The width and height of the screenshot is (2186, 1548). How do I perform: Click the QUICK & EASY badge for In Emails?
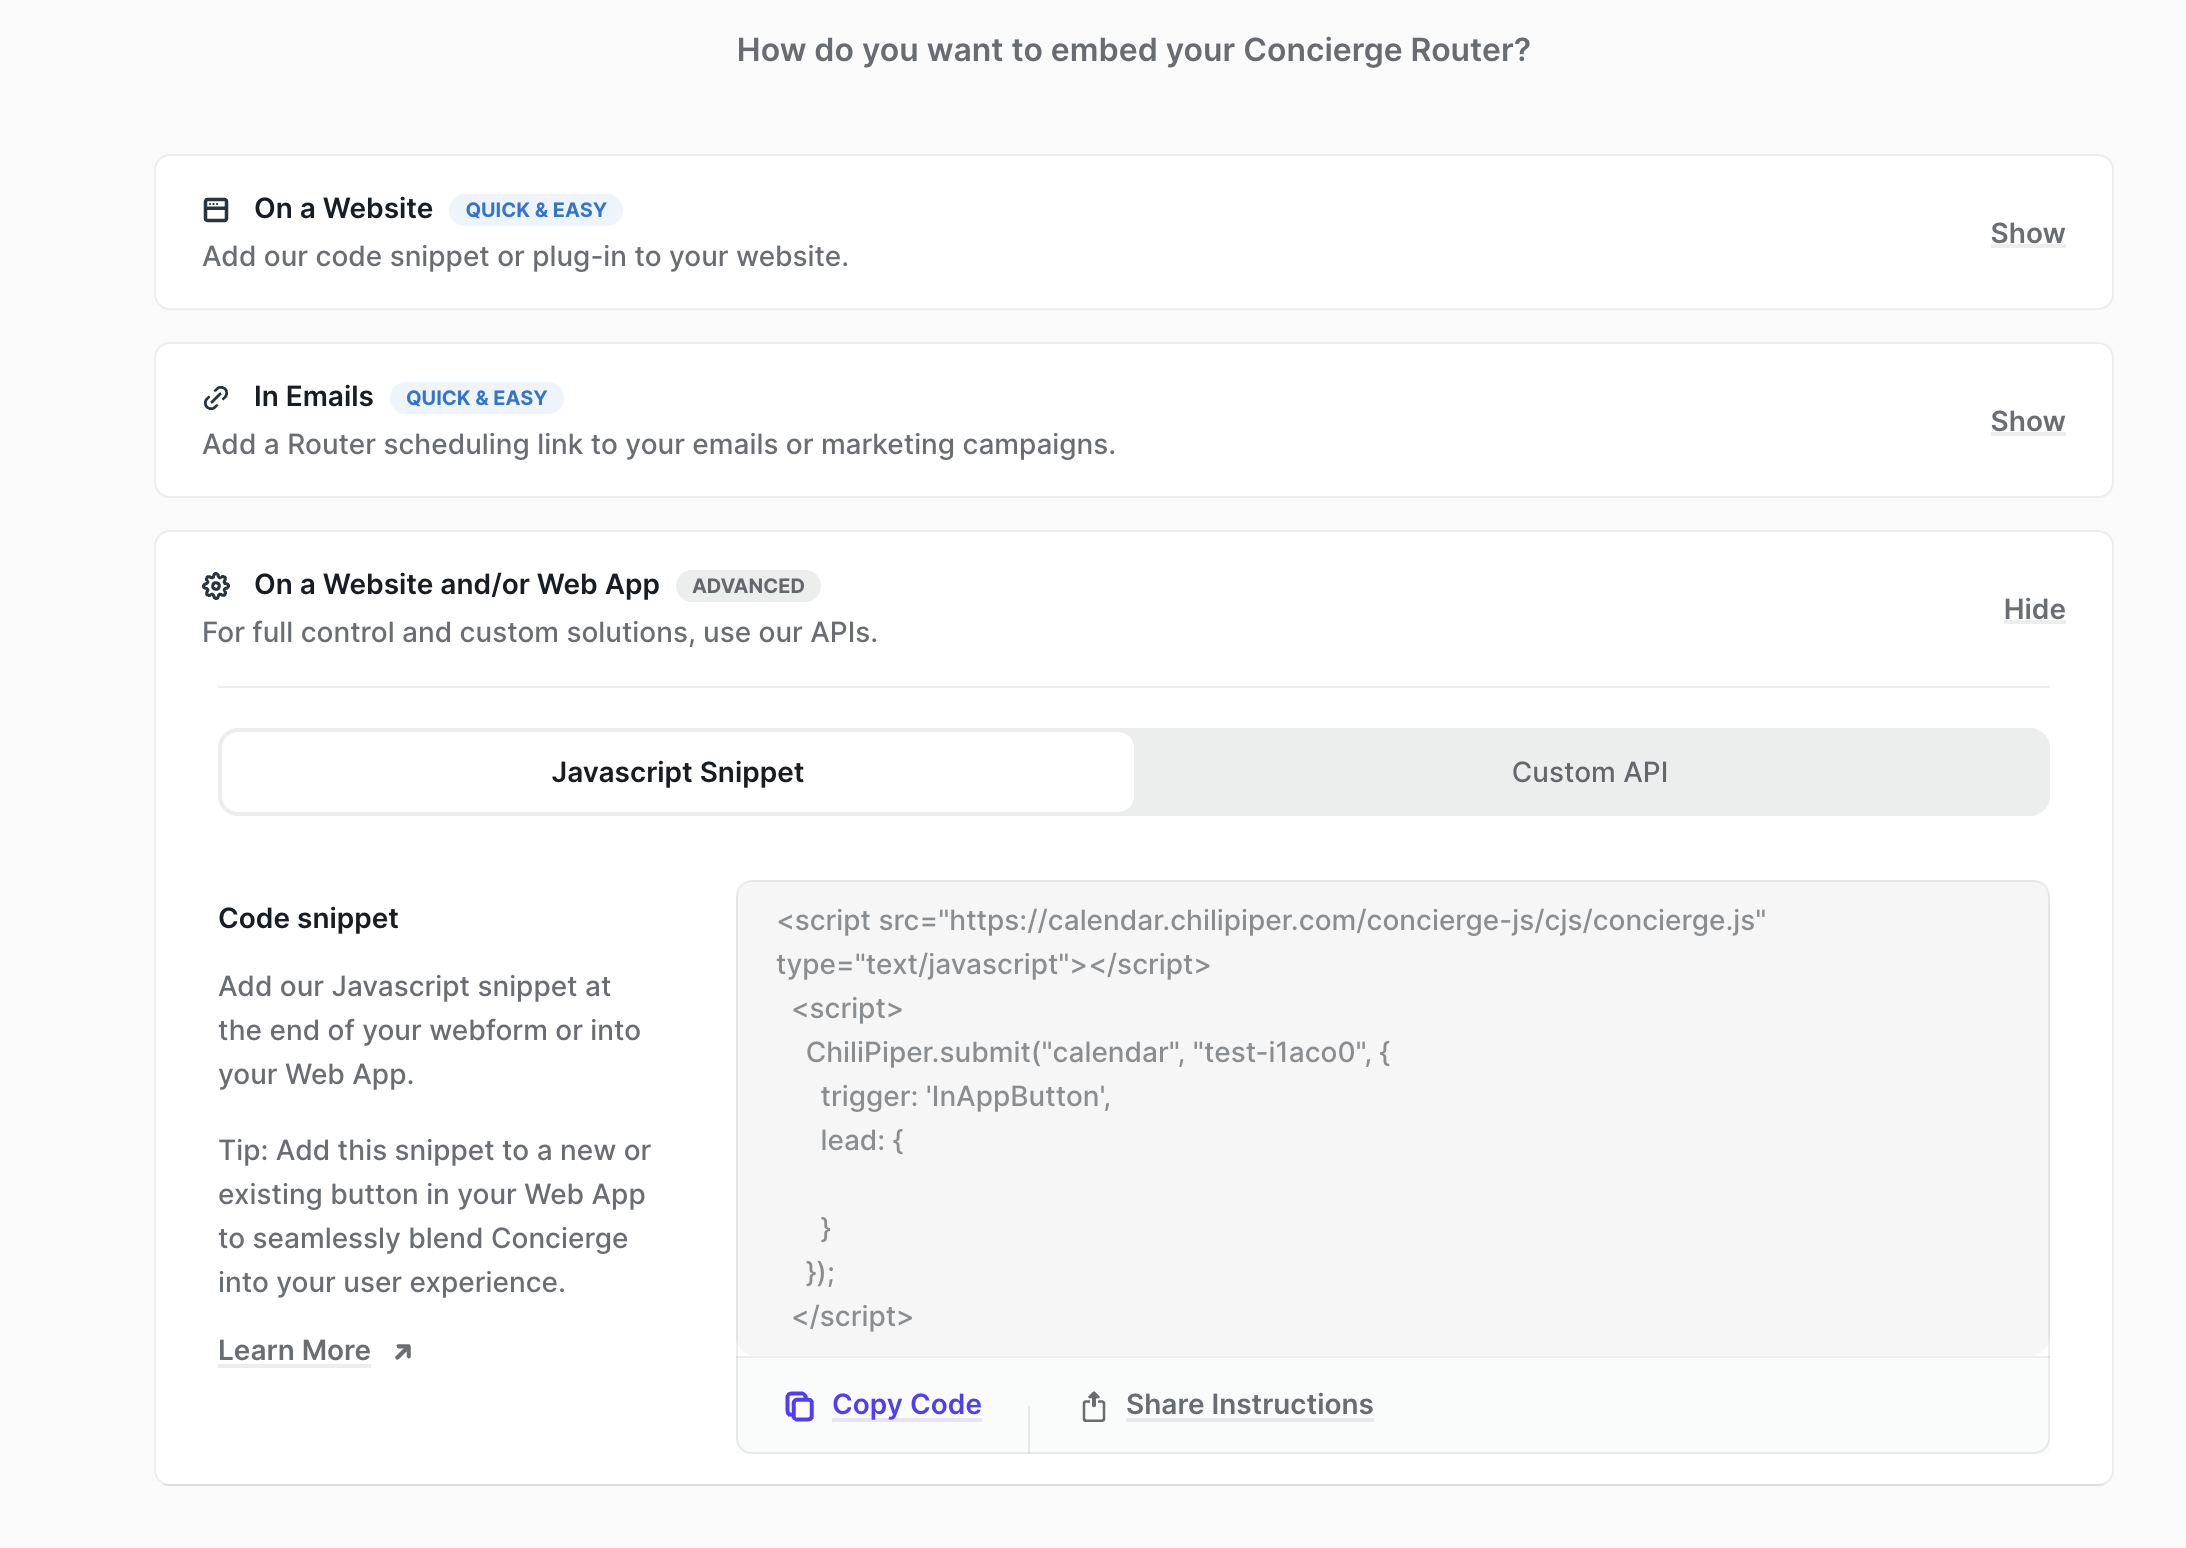click(476, 398)
